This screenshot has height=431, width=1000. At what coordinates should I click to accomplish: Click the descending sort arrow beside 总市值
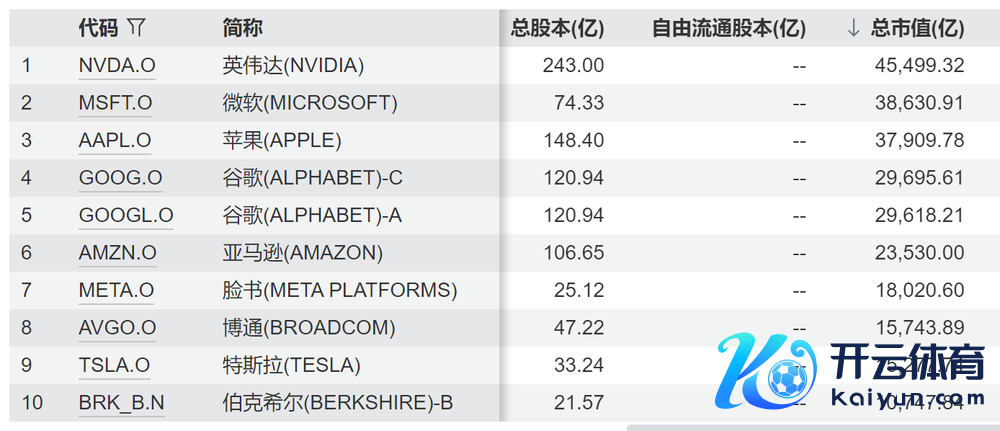[852, 29]
